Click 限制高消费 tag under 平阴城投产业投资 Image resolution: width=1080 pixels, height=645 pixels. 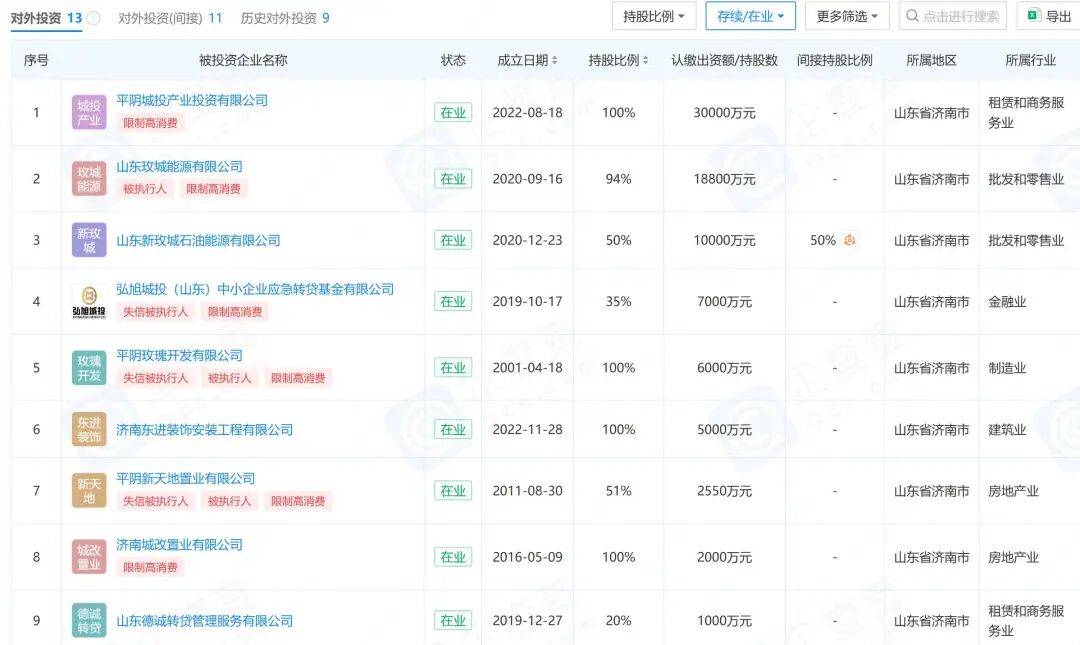[x=150, y=123]
